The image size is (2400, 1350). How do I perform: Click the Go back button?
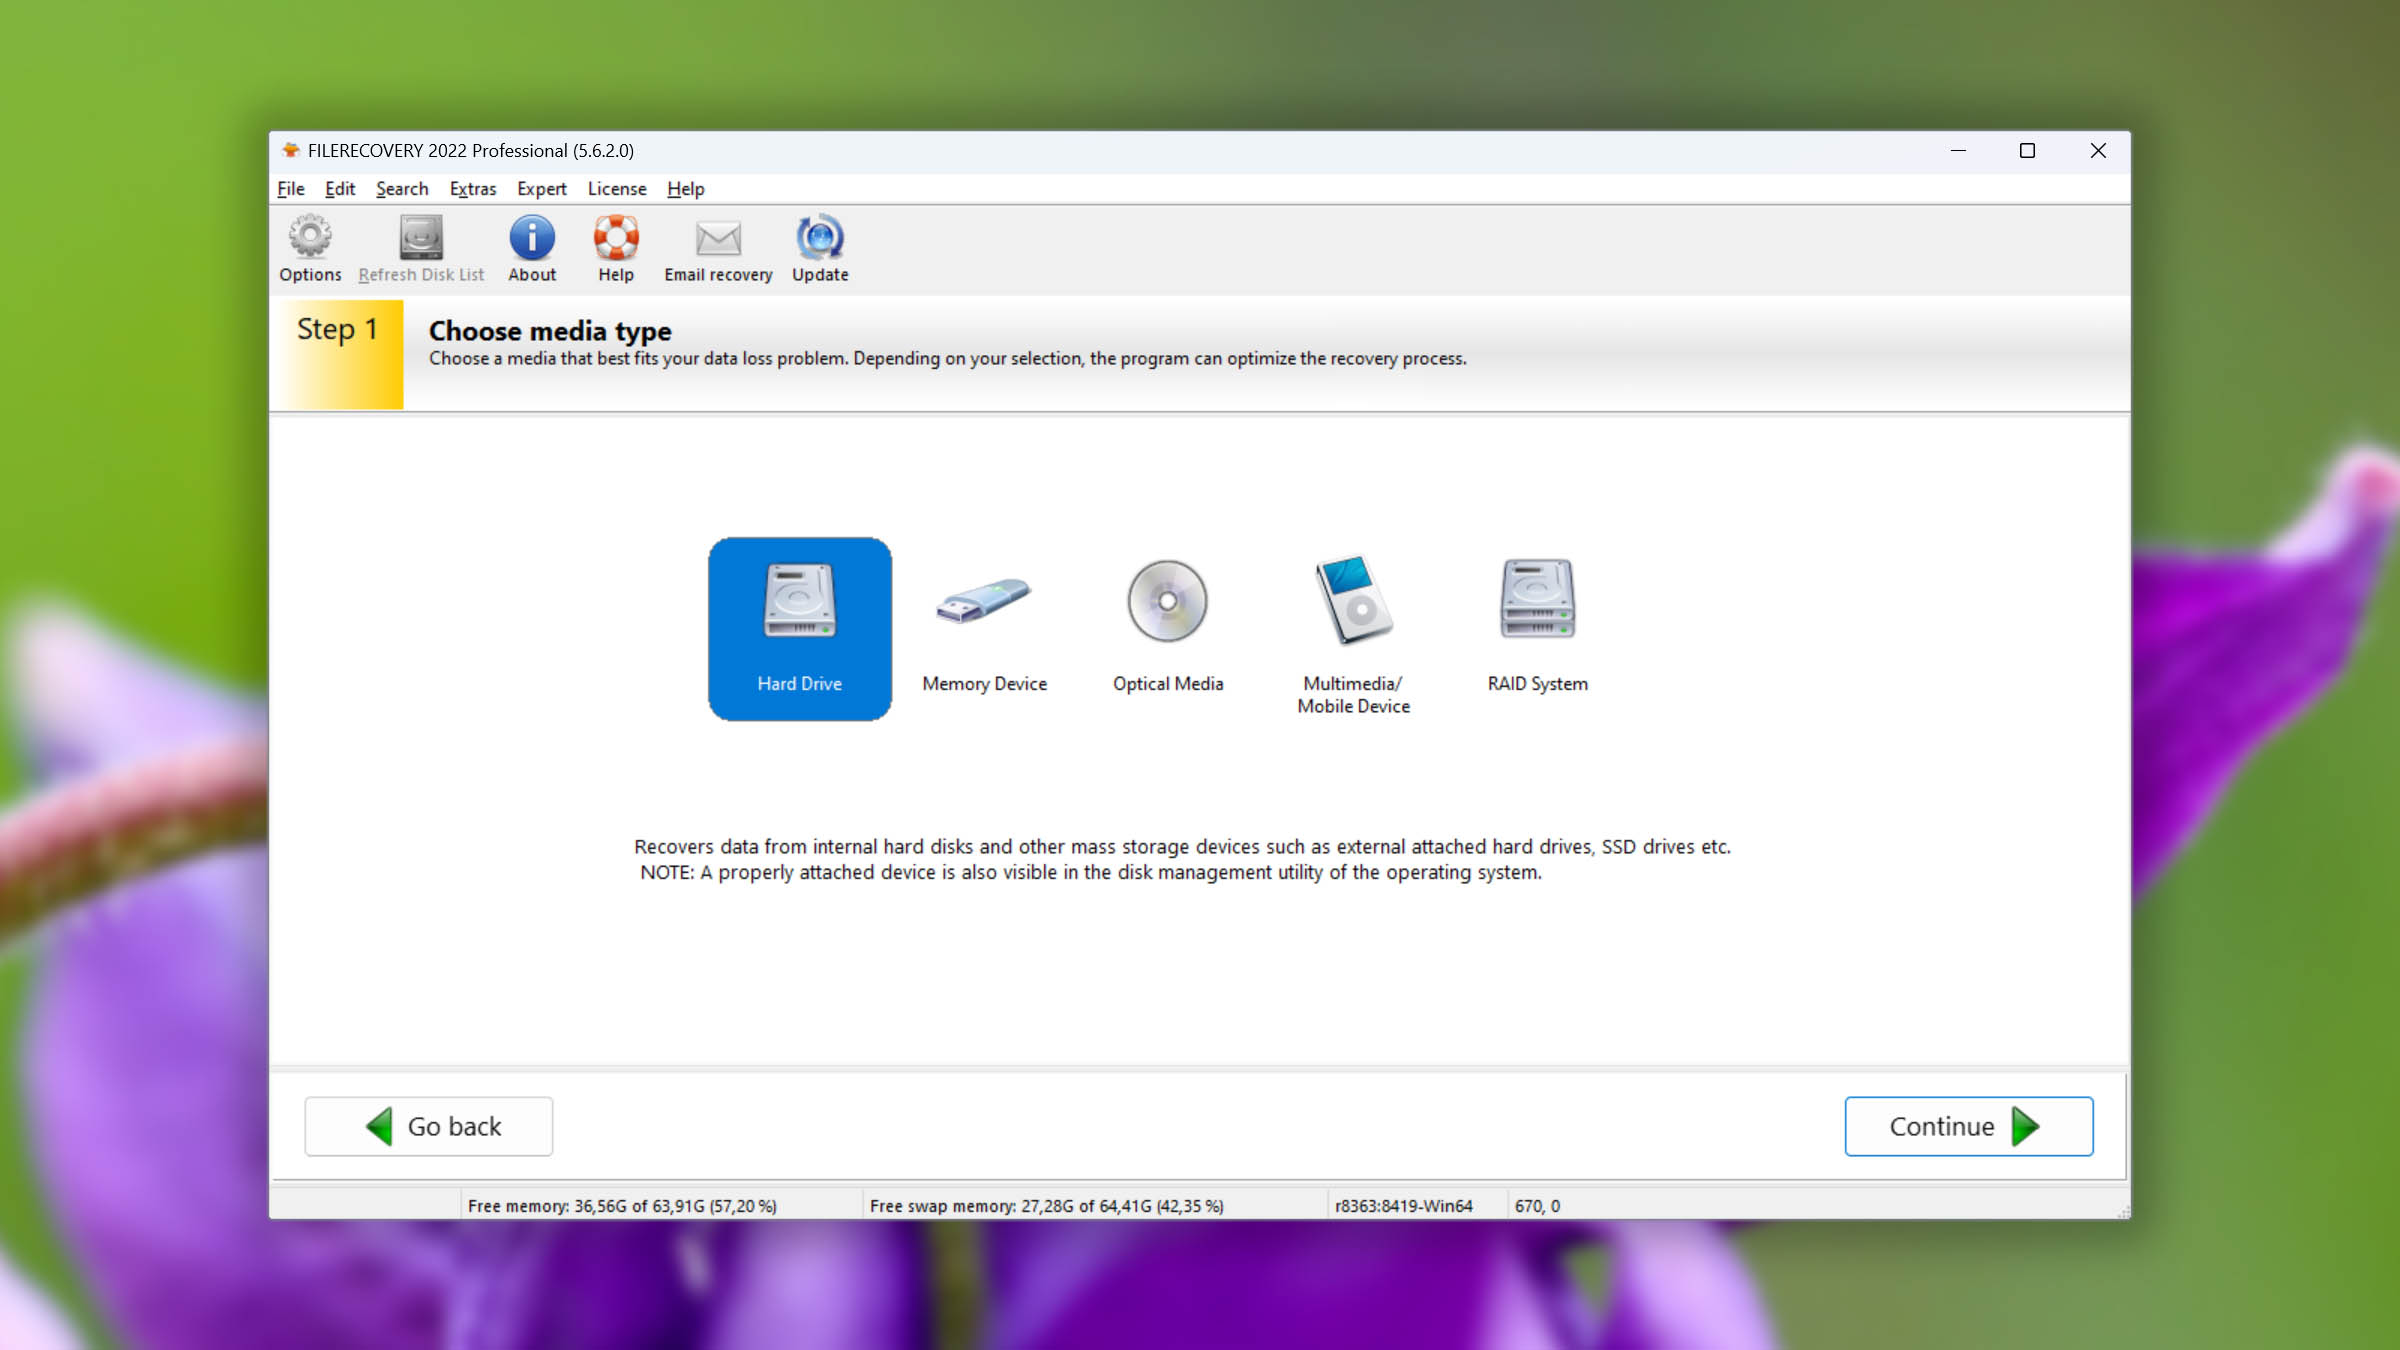pos(428,1126)
